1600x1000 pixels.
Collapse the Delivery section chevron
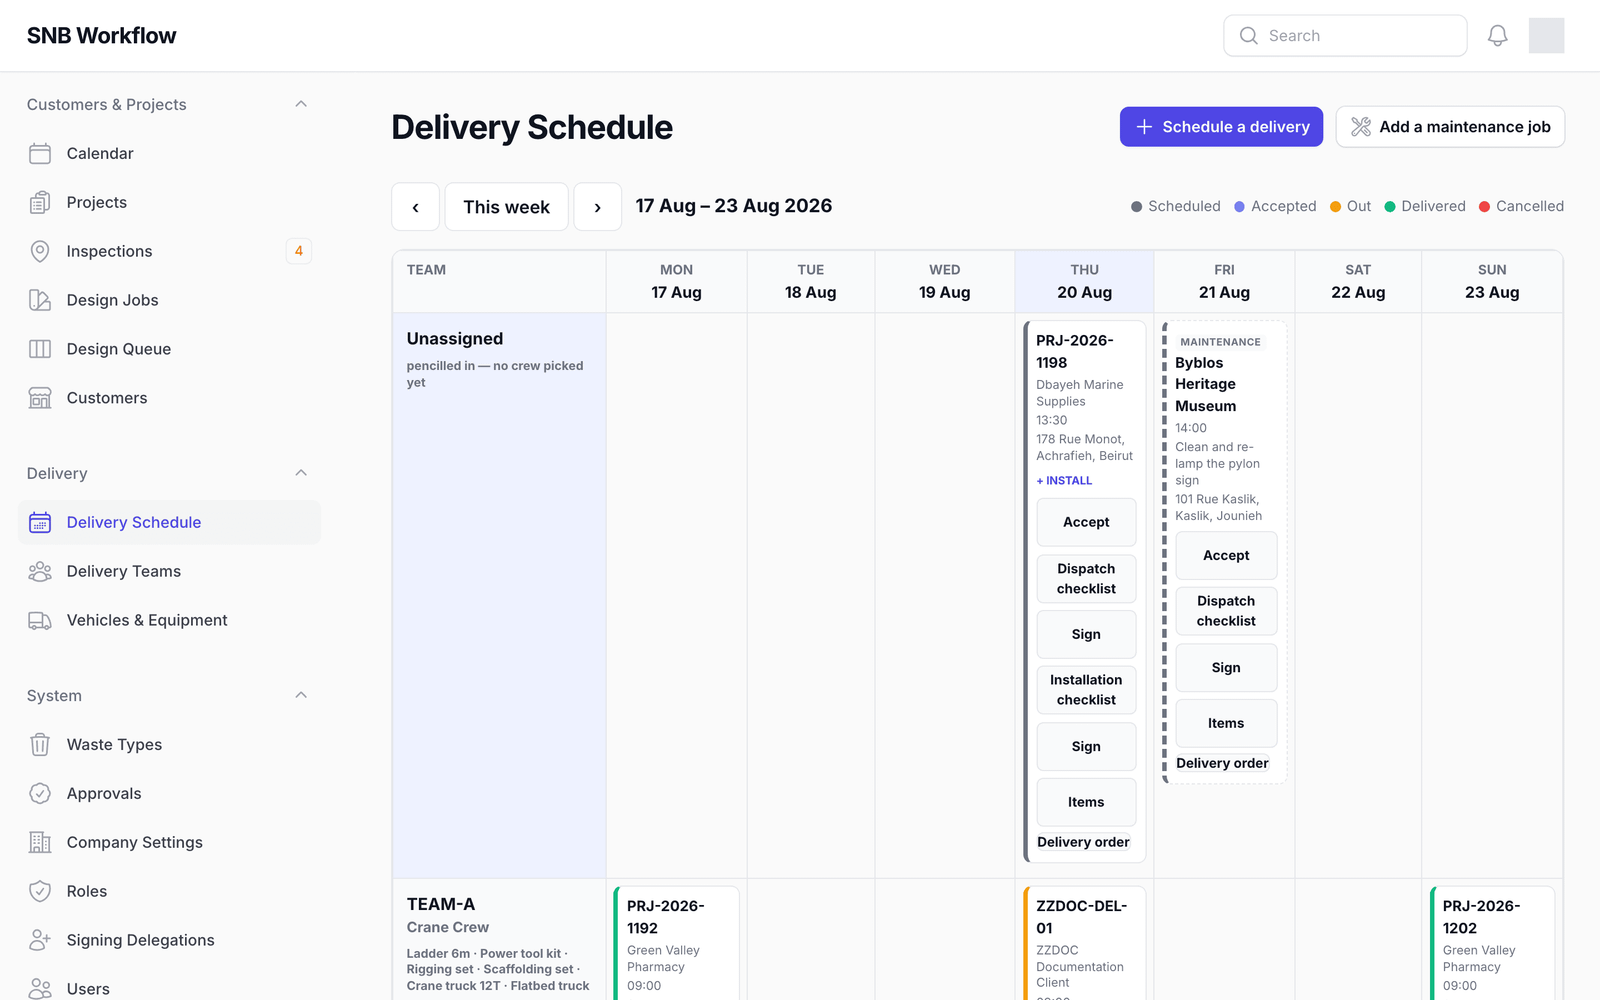pos(301,473)
